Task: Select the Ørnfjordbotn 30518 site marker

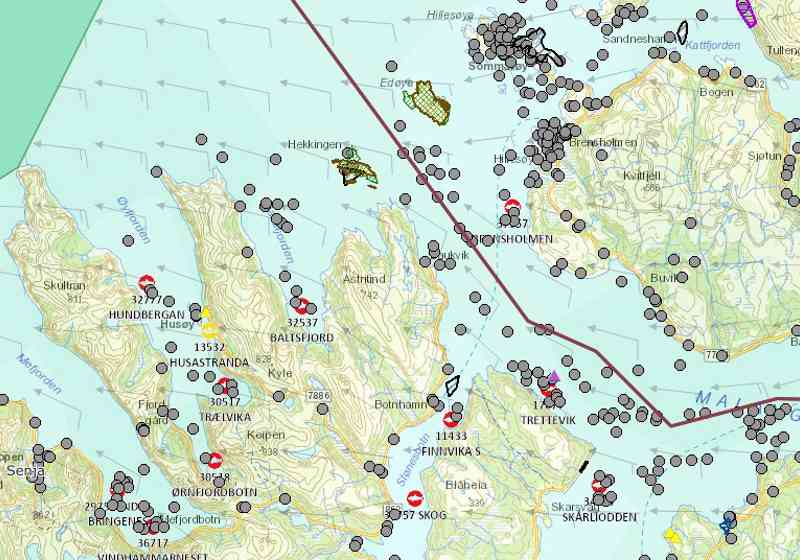Action: pos(215,460)
